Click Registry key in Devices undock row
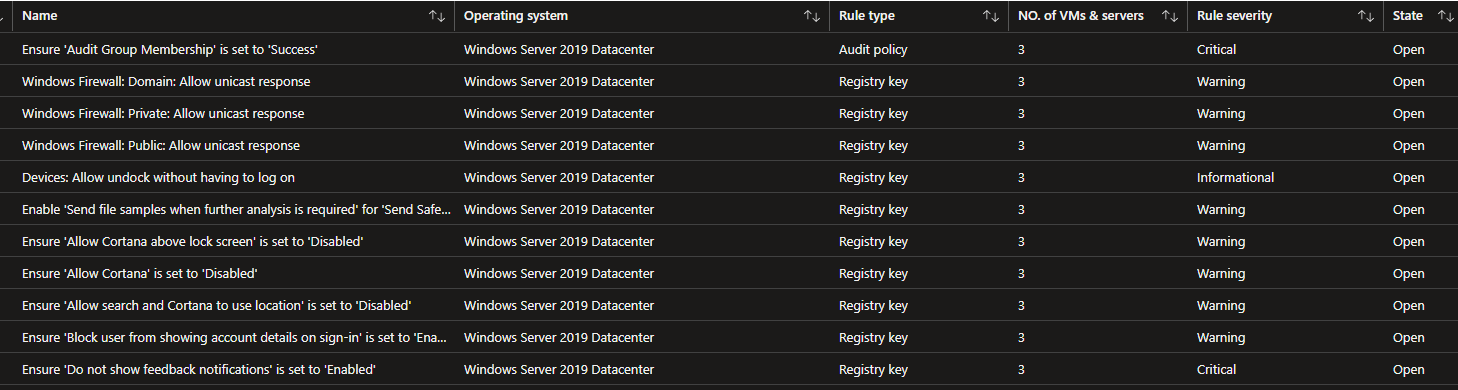The height and width of the screenshot is (390, 1458). click(x=873, y=177)
